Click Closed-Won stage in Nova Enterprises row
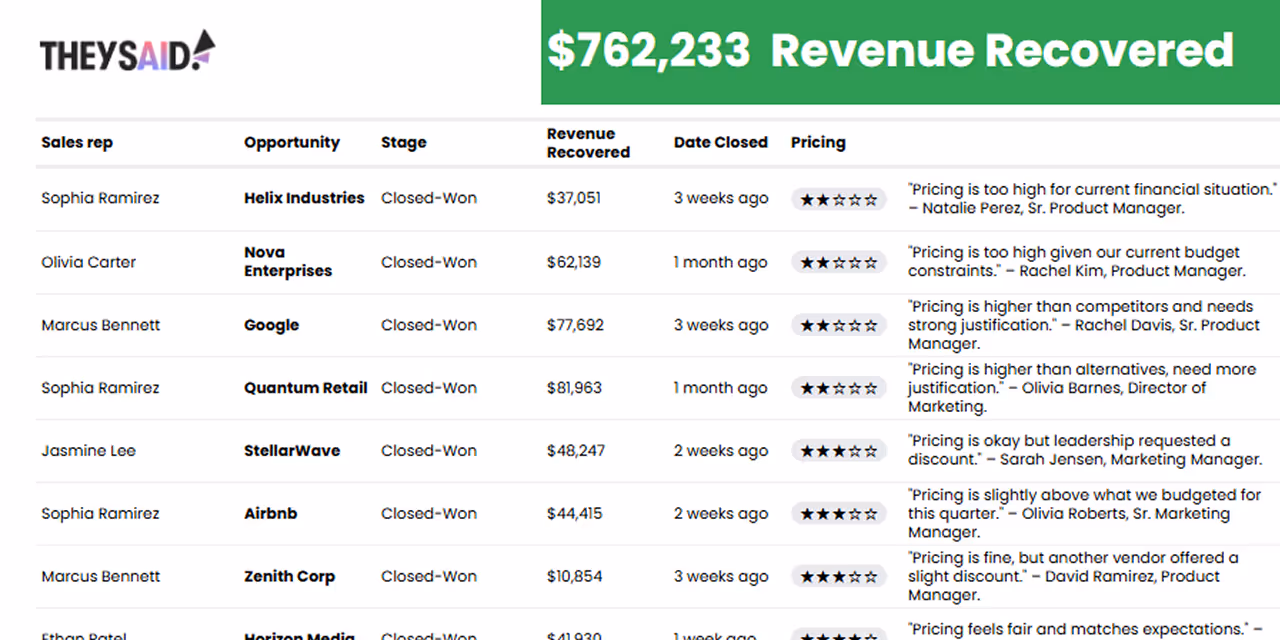1280x640 pixels. pyautogui.click(x=429, y=262)
